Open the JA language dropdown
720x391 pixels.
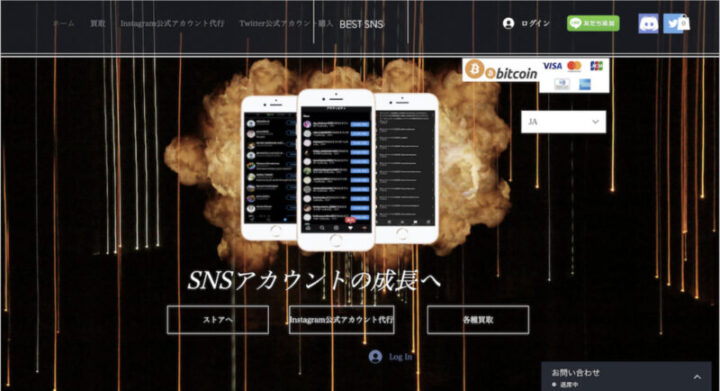563,122
